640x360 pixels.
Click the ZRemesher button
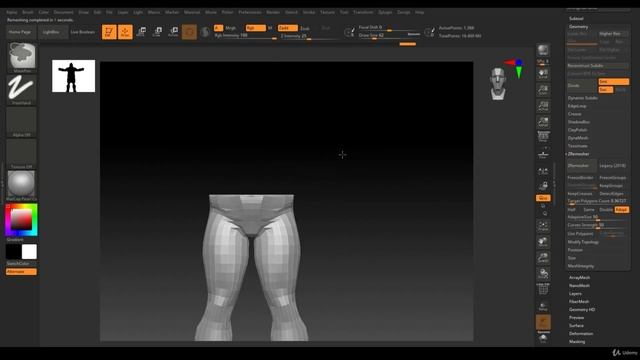[x=581, y=166]
